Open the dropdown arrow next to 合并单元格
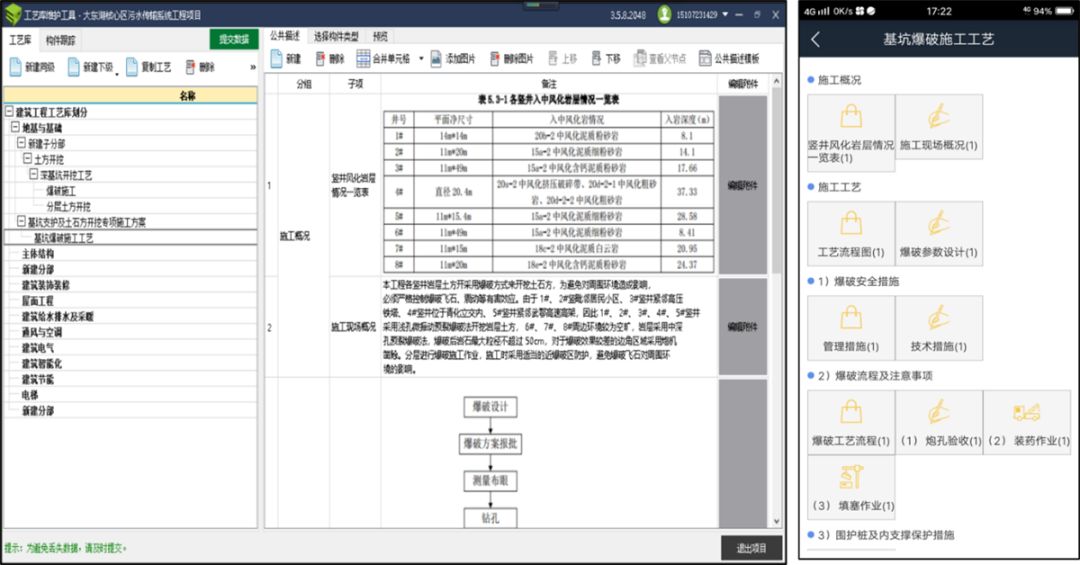The image size is (1080, 565). pyautogui.click(x=421, y=59)
